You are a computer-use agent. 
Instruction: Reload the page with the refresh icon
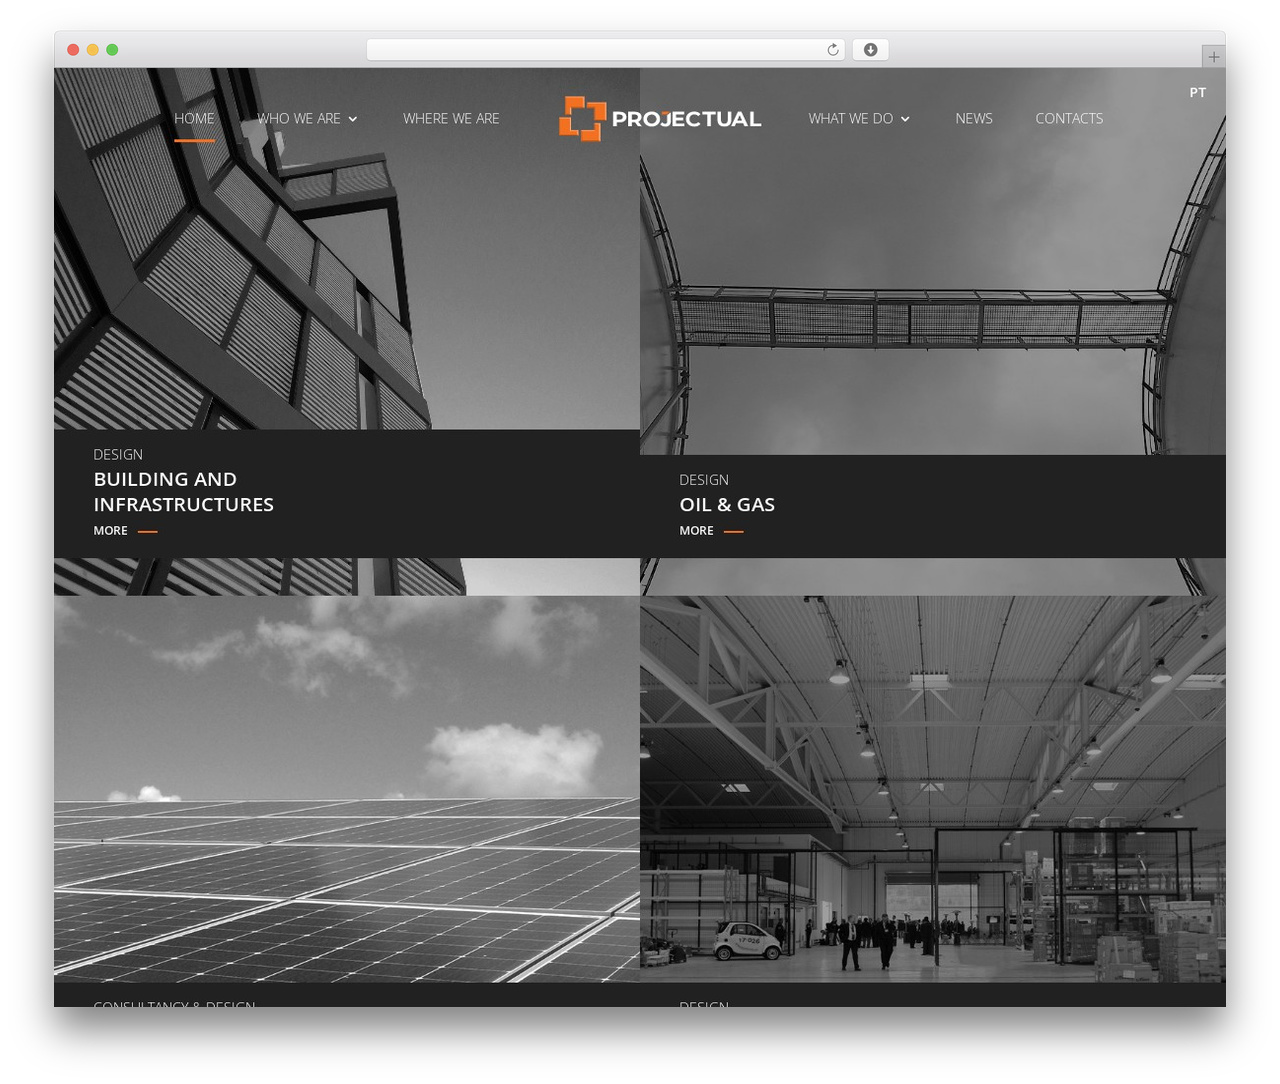point(833,50)
